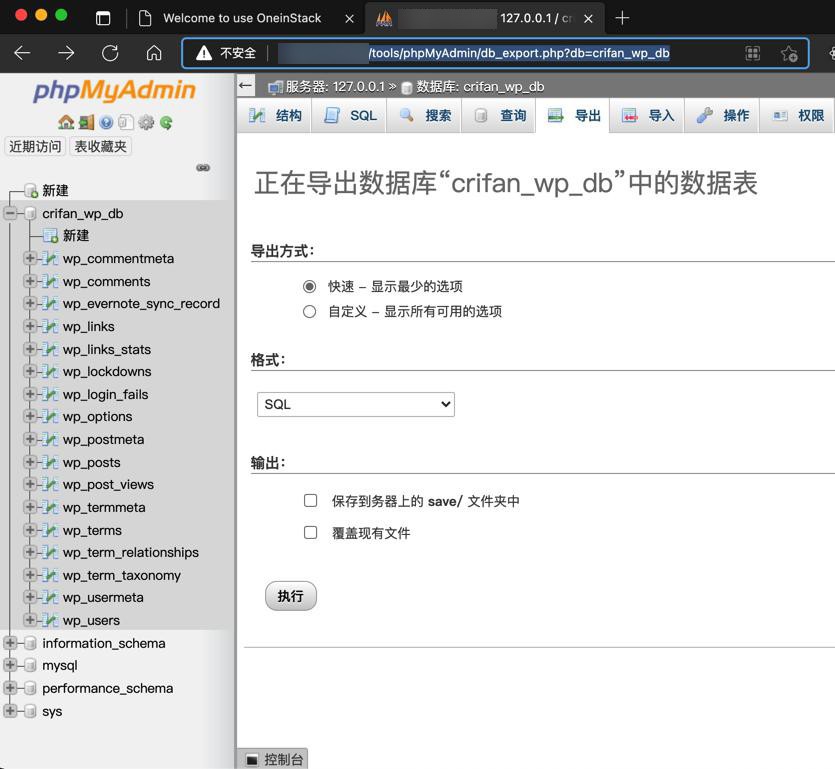The width and height of the screenshot is (835, 769).
Task: Open the 权限 tab
Action: click(x=798, y=116)
